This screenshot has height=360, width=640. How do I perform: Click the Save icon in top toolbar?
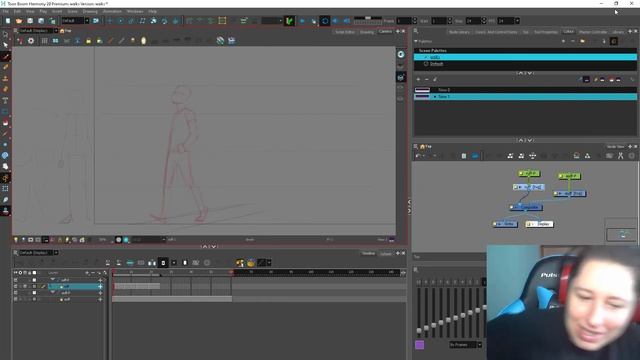pos(30,21)
